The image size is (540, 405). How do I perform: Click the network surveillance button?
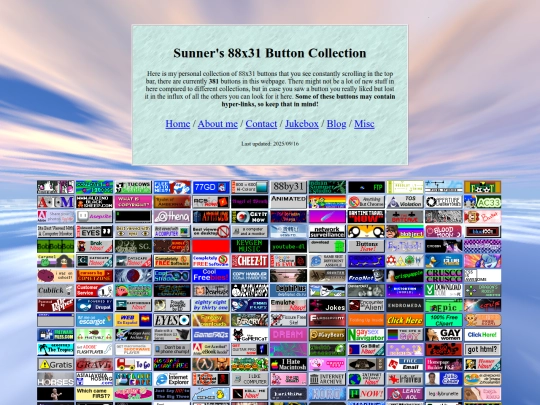point(327,231)
